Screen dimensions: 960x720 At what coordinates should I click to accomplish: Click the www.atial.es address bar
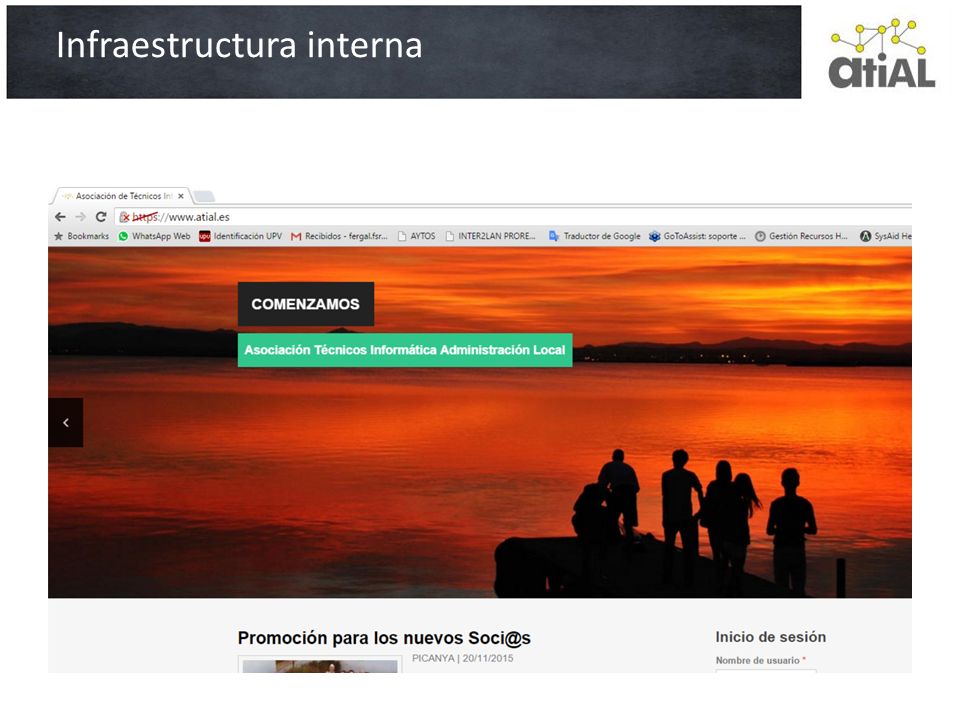click(512, 217)
